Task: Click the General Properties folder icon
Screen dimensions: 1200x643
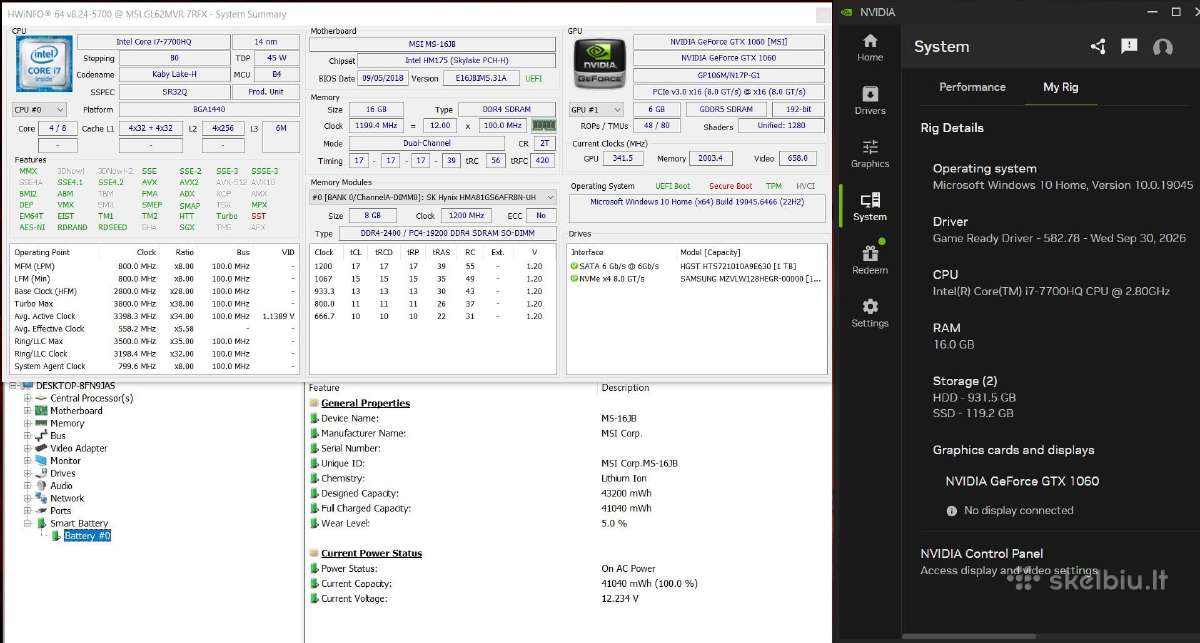Action: [x=314, y=403]
